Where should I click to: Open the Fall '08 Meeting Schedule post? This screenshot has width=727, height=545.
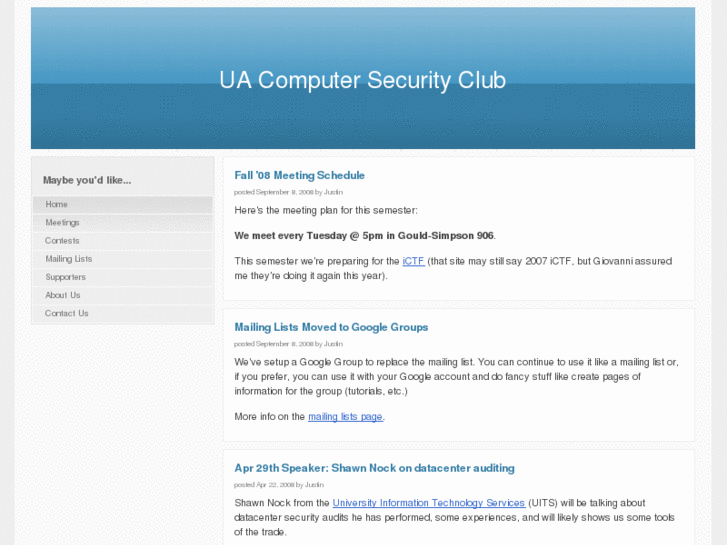(299, 175)
